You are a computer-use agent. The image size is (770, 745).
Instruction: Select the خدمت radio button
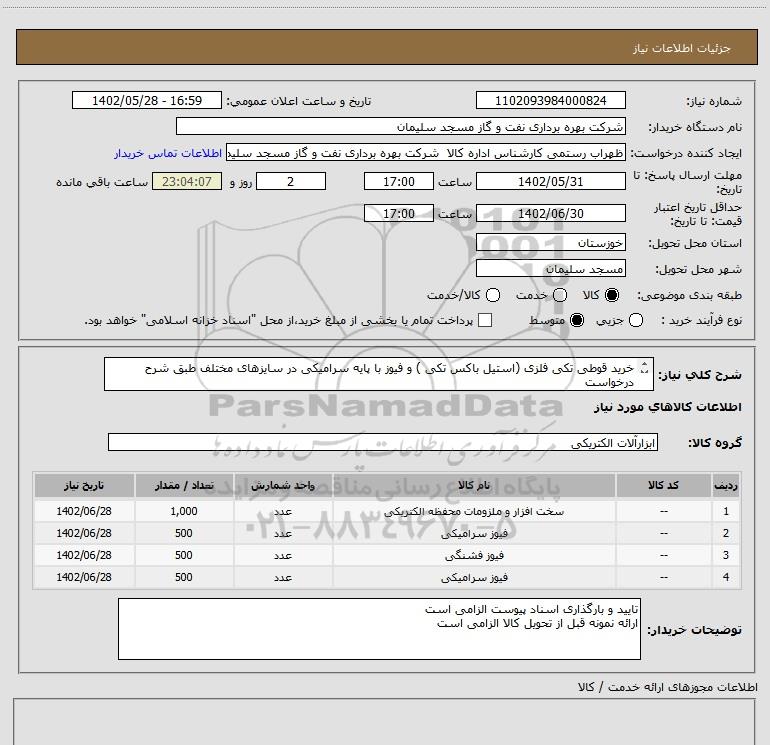pos(560,295)
